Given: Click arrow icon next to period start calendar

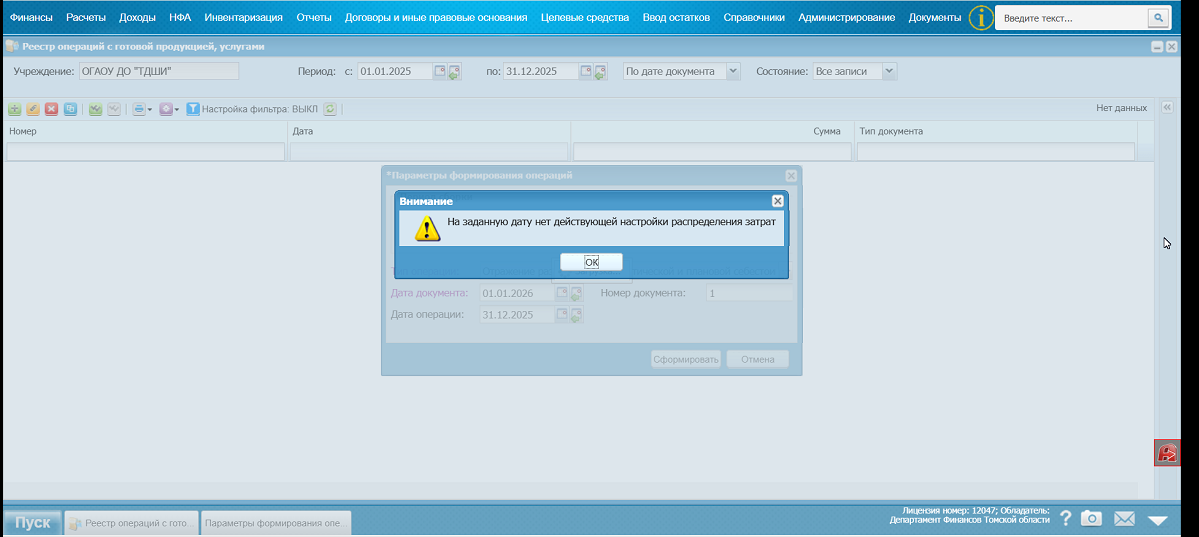Looking at the screenshot, I should pos(454,72).
